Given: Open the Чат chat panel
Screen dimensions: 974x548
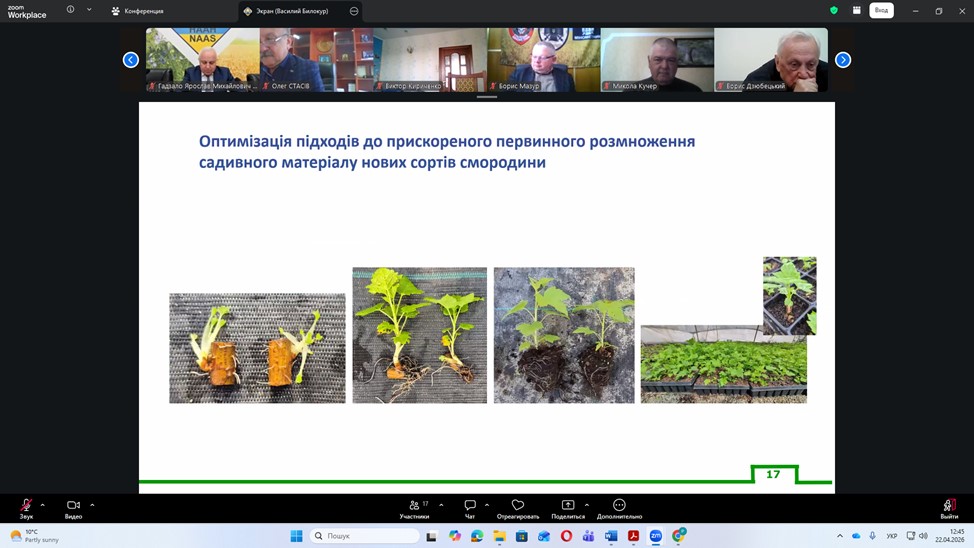Looking at the screenshot, I should click(470, 507).
